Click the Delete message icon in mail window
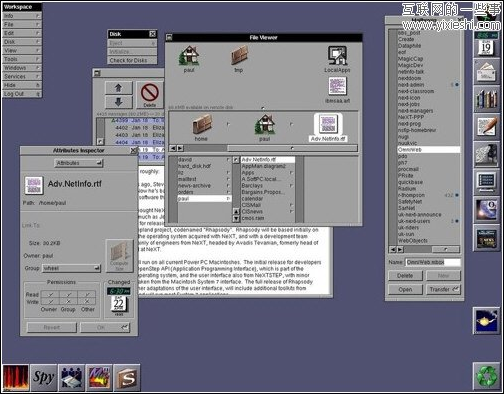 point(150,95)
